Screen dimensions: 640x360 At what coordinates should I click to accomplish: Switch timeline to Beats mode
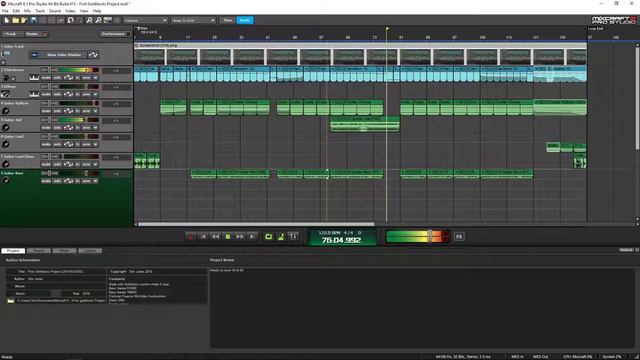[x=245, y=20]
